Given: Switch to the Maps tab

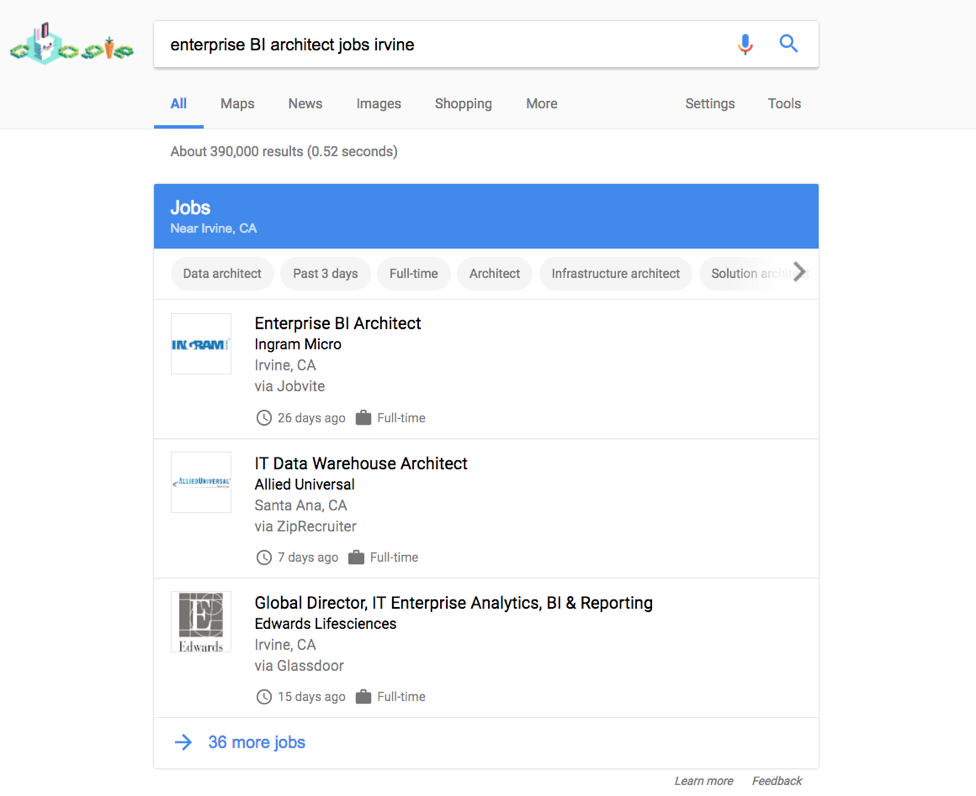Looking at the screenshot, I should [237, 104].
